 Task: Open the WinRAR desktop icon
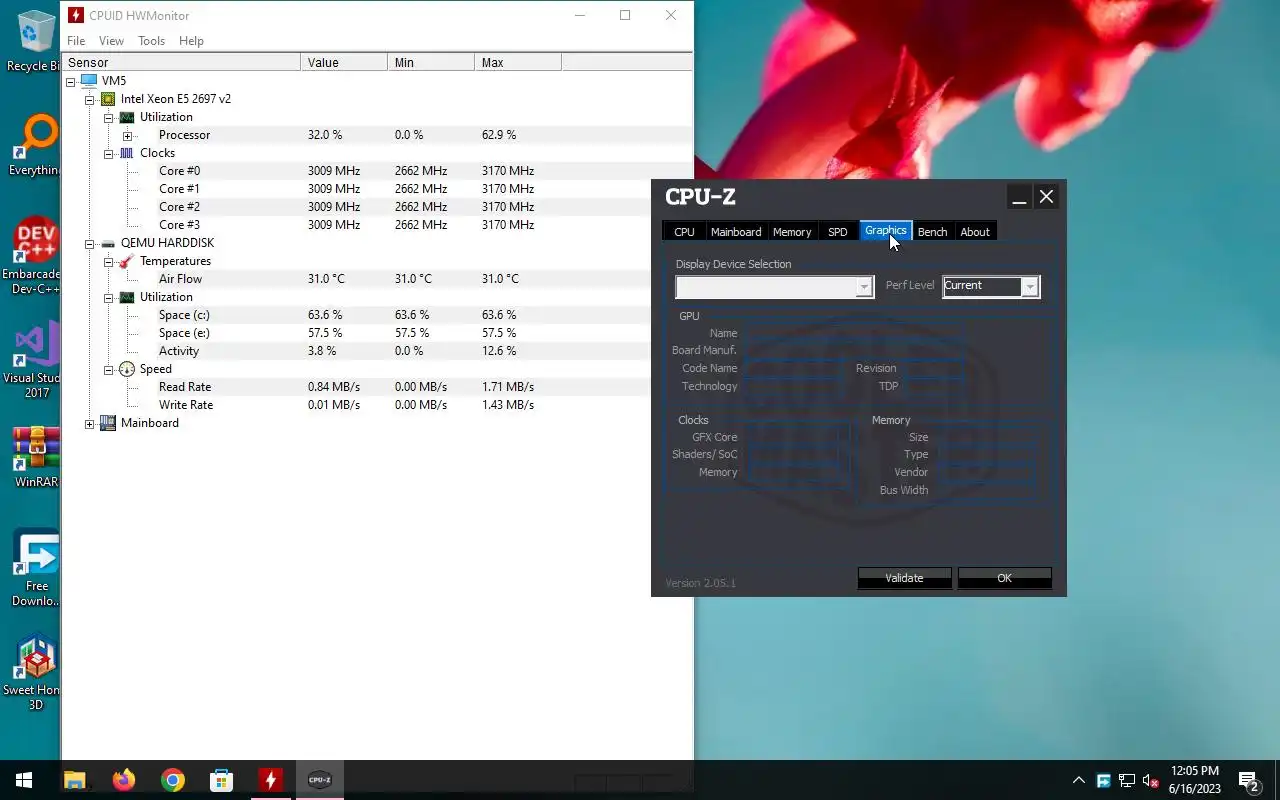click(36, 457)
